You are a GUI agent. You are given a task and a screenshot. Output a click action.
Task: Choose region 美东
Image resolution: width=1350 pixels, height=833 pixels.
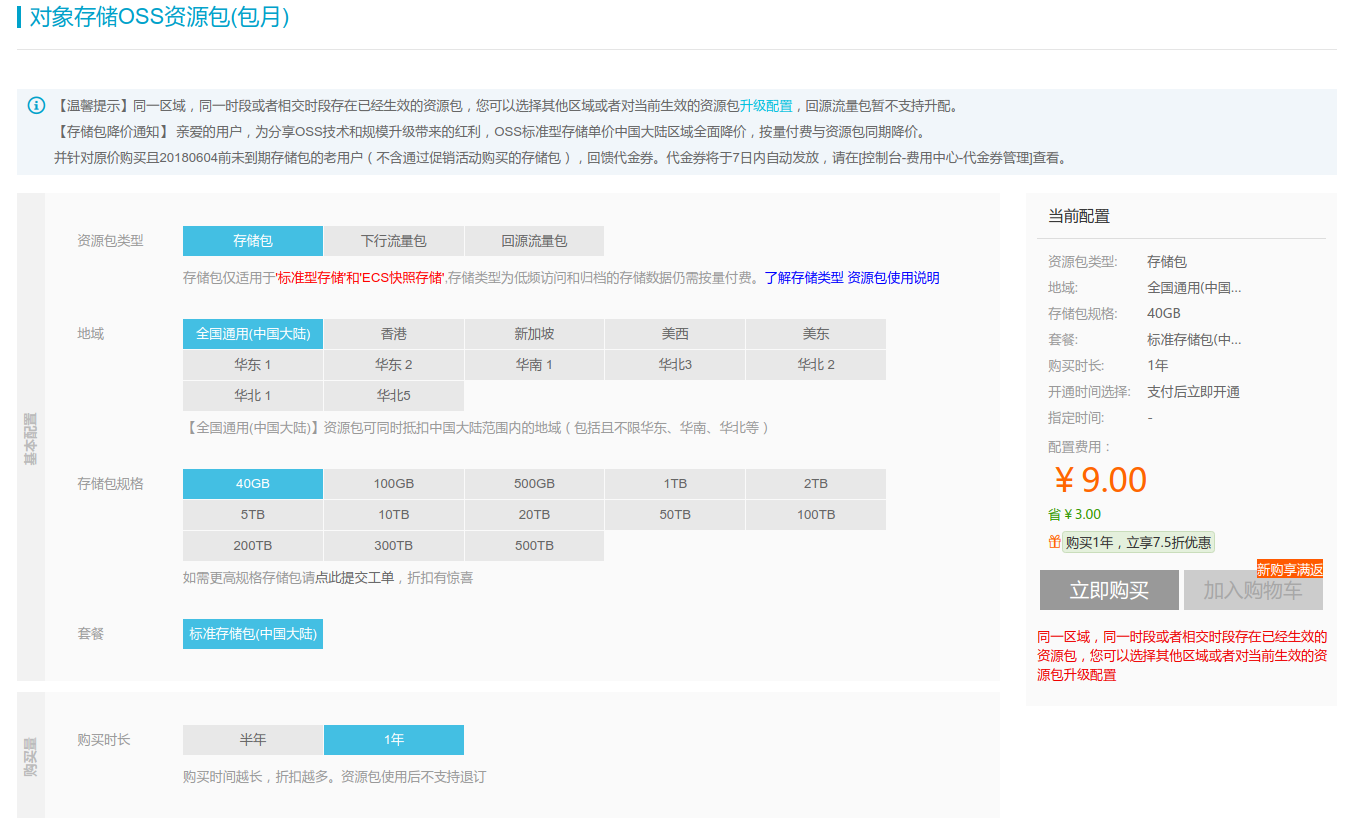click(x=816, y=334)
